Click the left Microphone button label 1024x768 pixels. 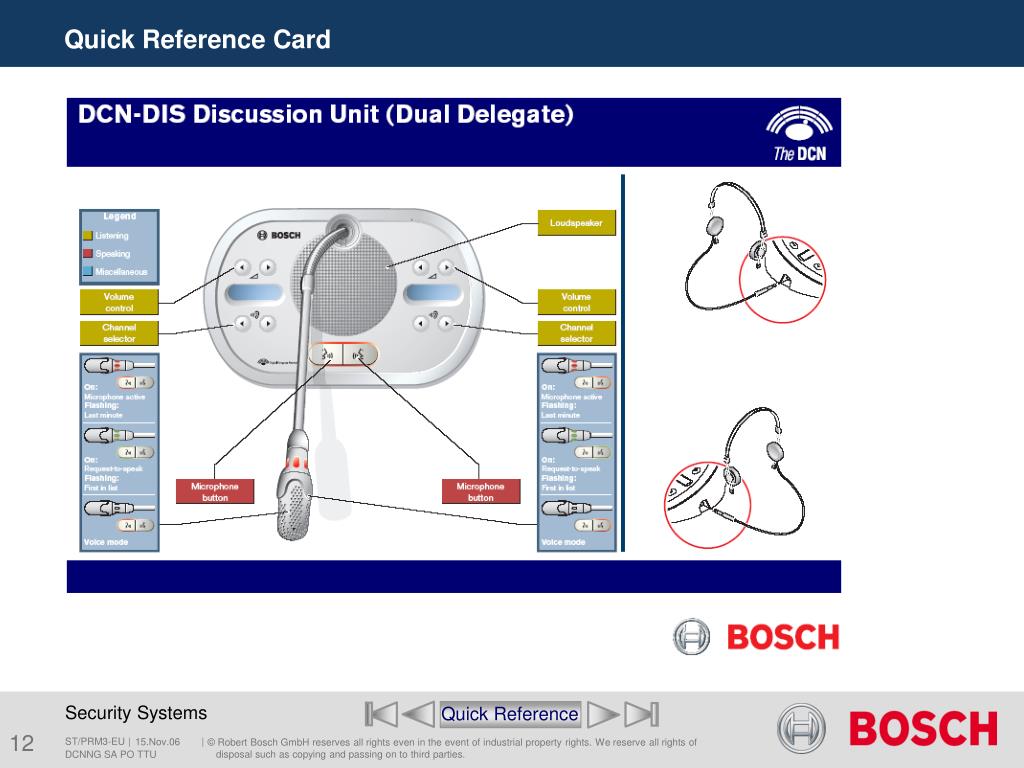click(215, 492)
